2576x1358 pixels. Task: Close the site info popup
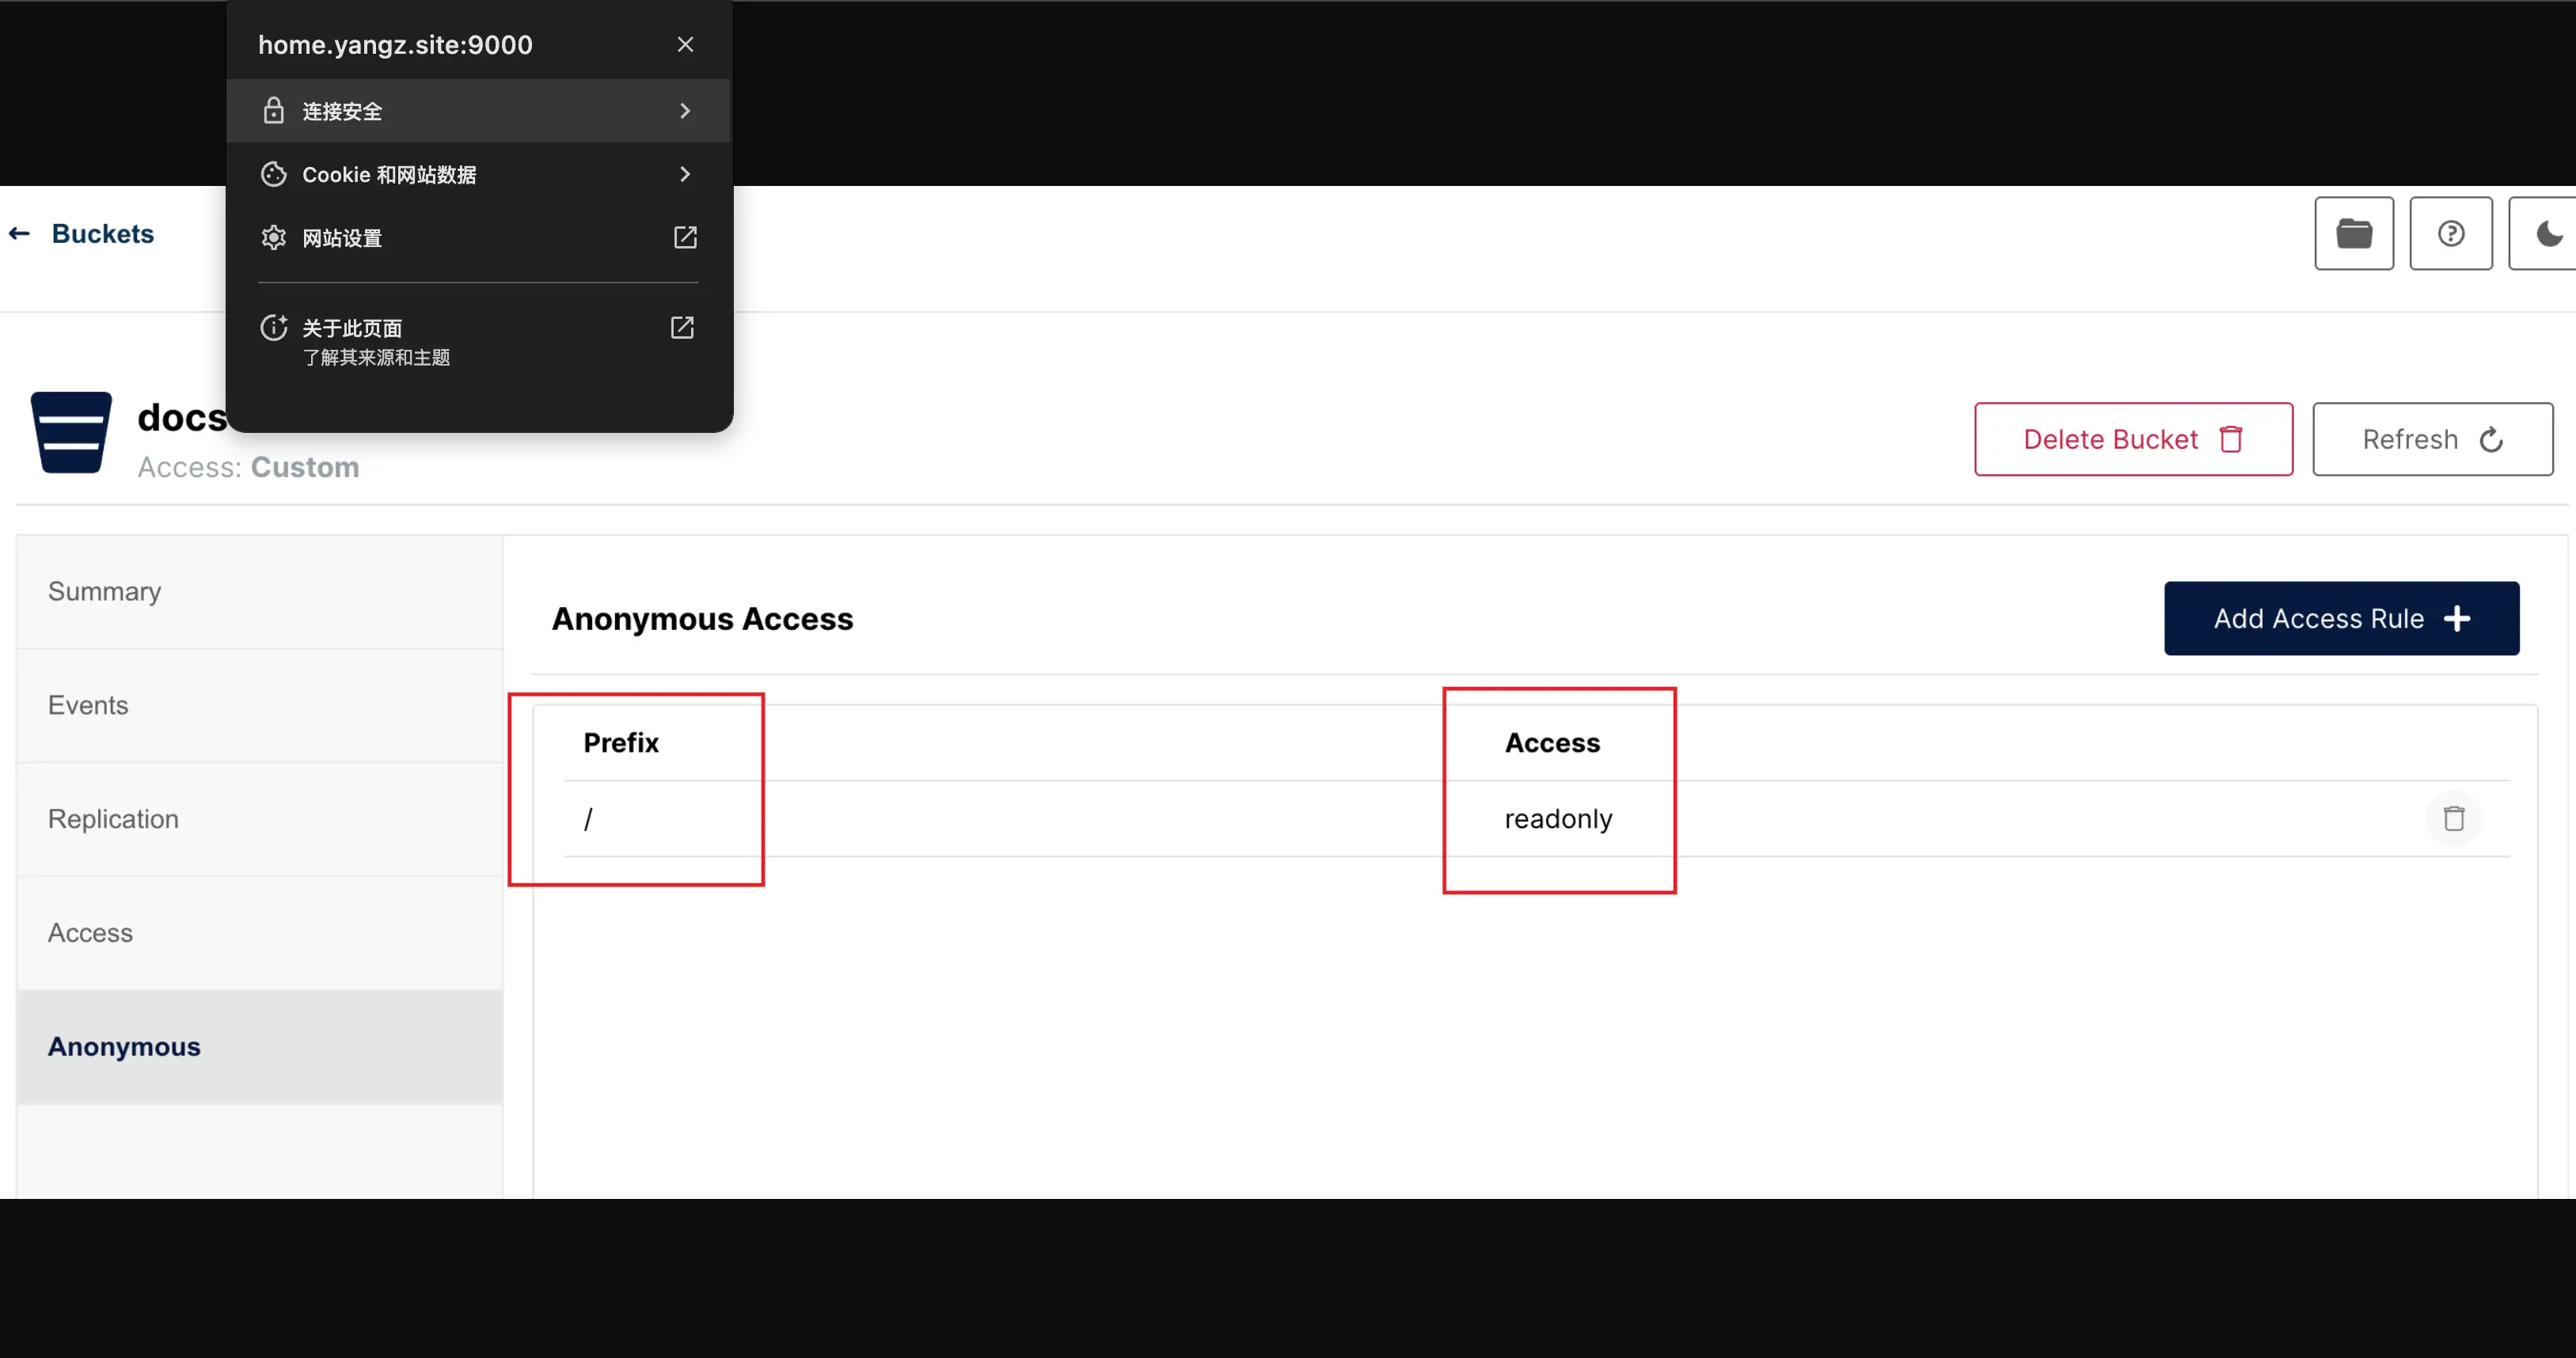pos(685,45)
